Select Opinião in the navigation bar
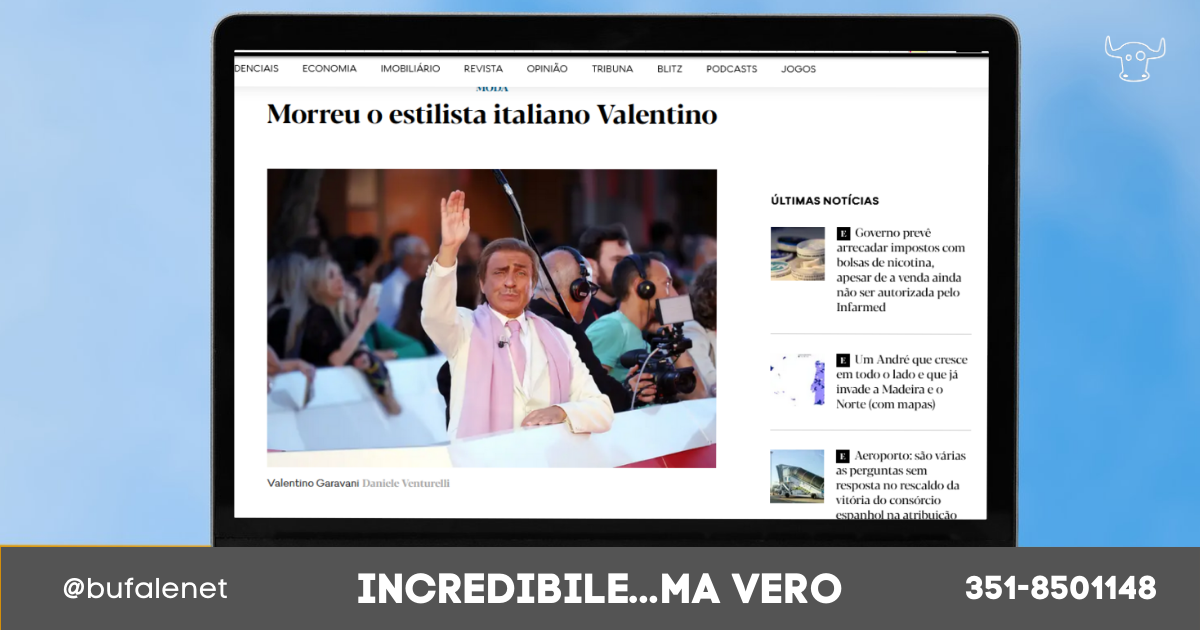The width and height of the screenshot is (1200, 630). click(547, 69)
